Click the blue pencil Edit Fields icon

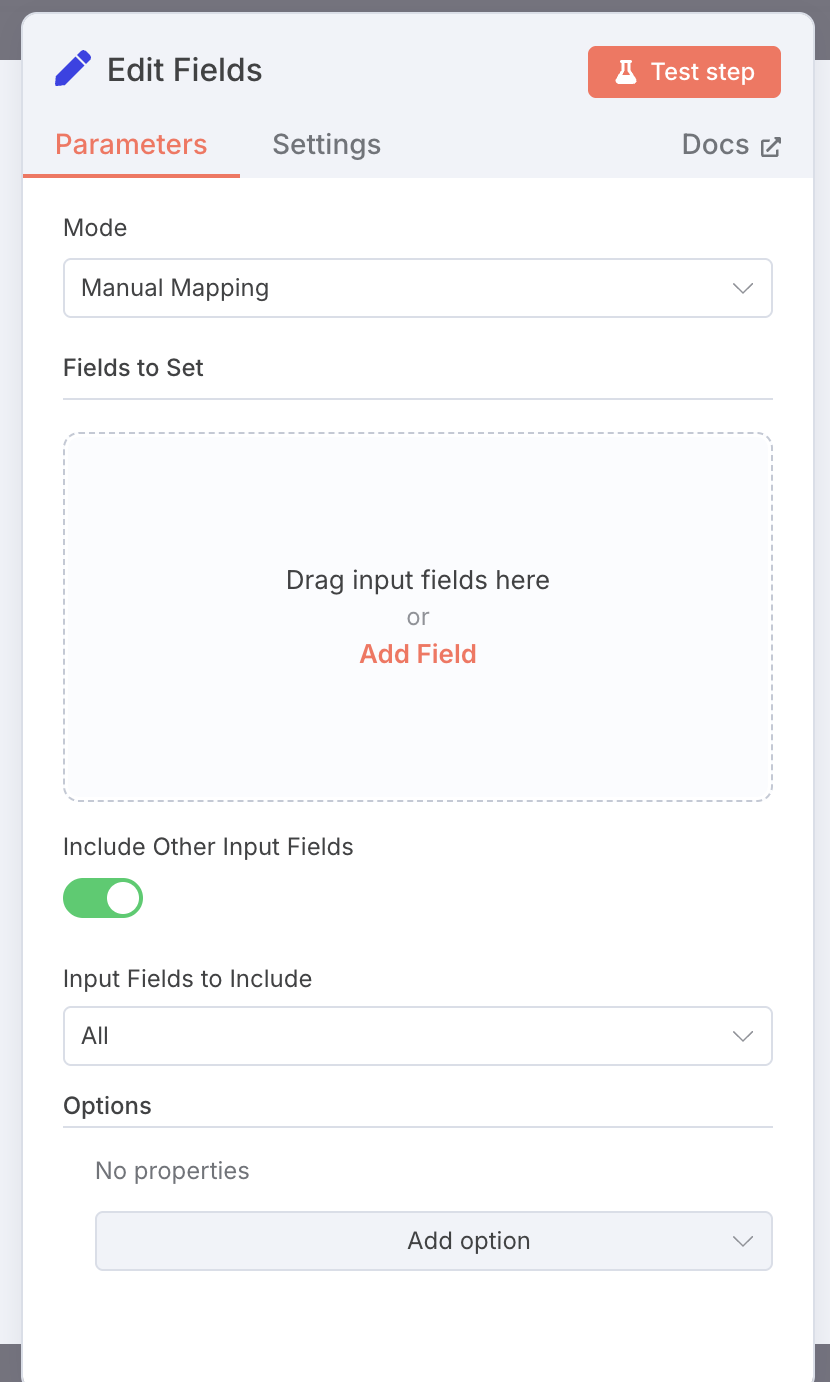pyautogui.click(x=73, y=69)
